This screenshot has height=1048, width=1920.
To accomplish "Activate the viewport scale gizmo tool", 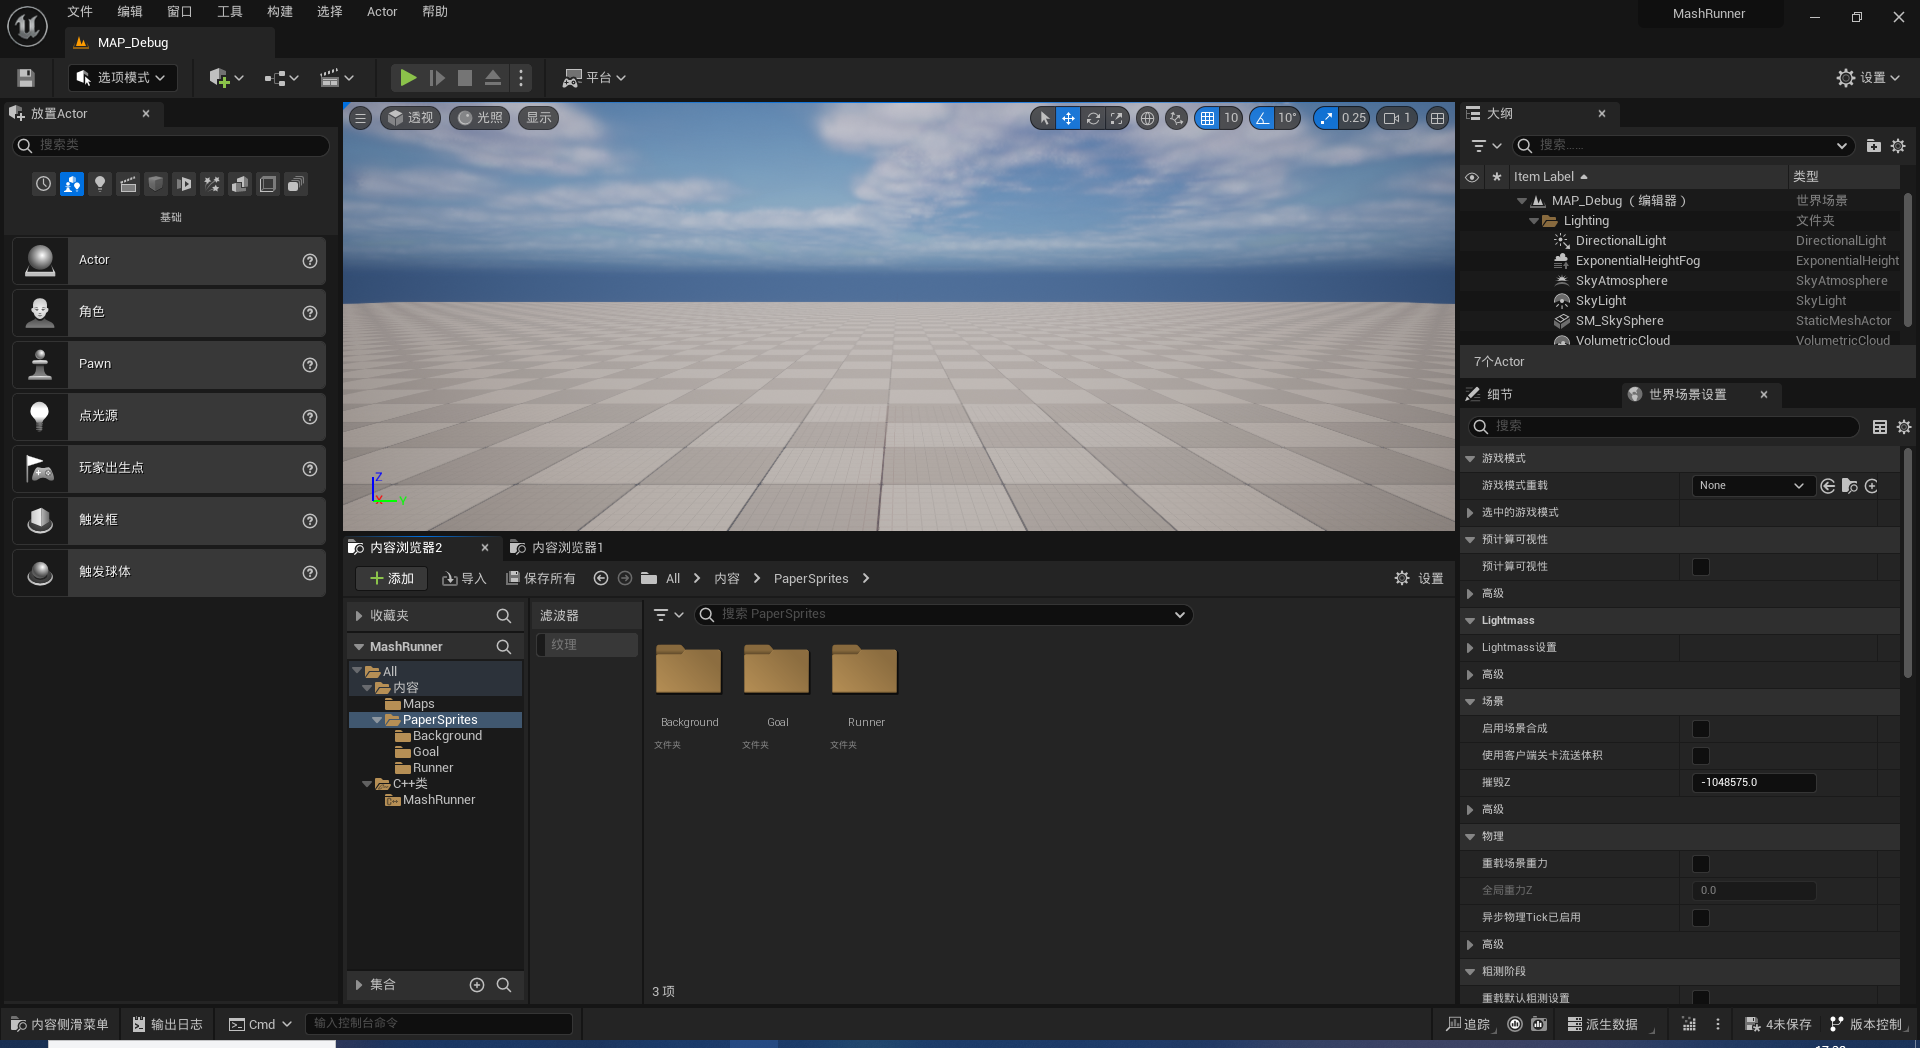I will [x=1117, y=118].
